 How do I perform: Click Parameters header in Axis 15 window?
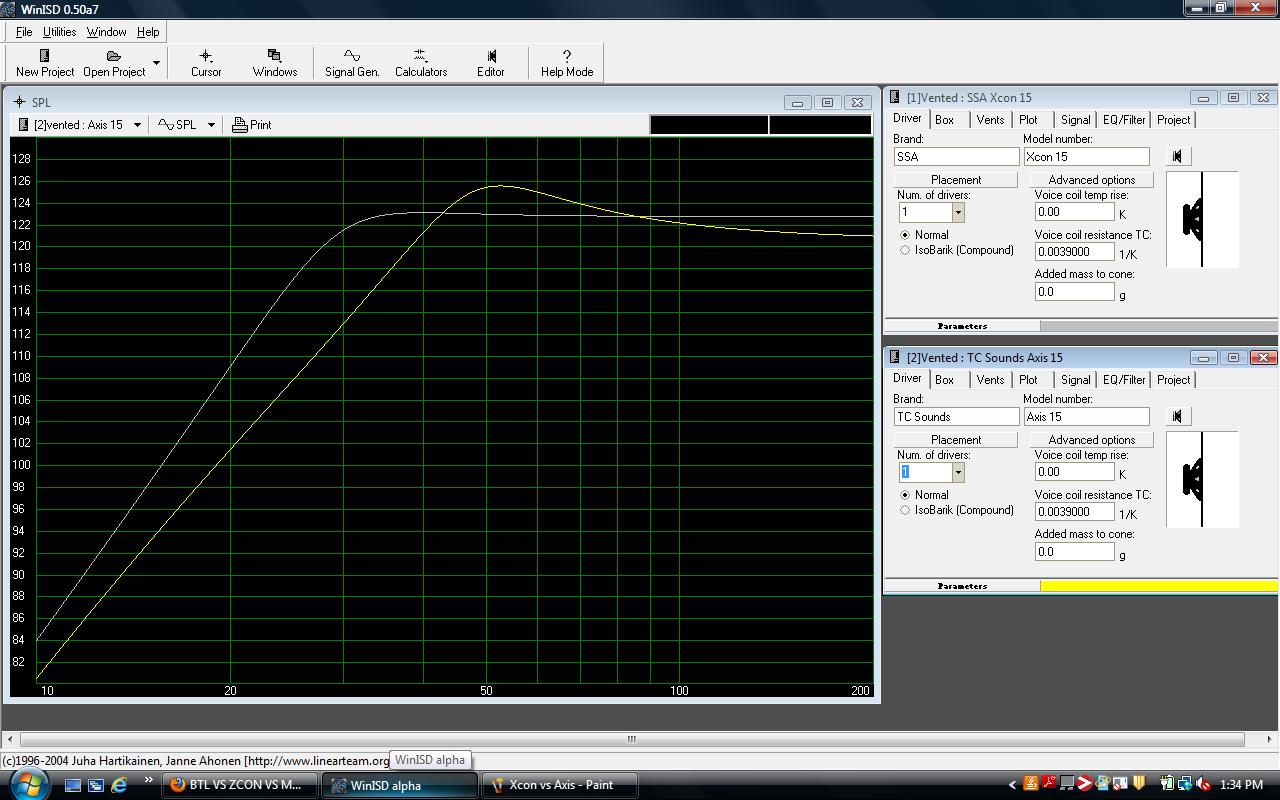coord(962,586)
